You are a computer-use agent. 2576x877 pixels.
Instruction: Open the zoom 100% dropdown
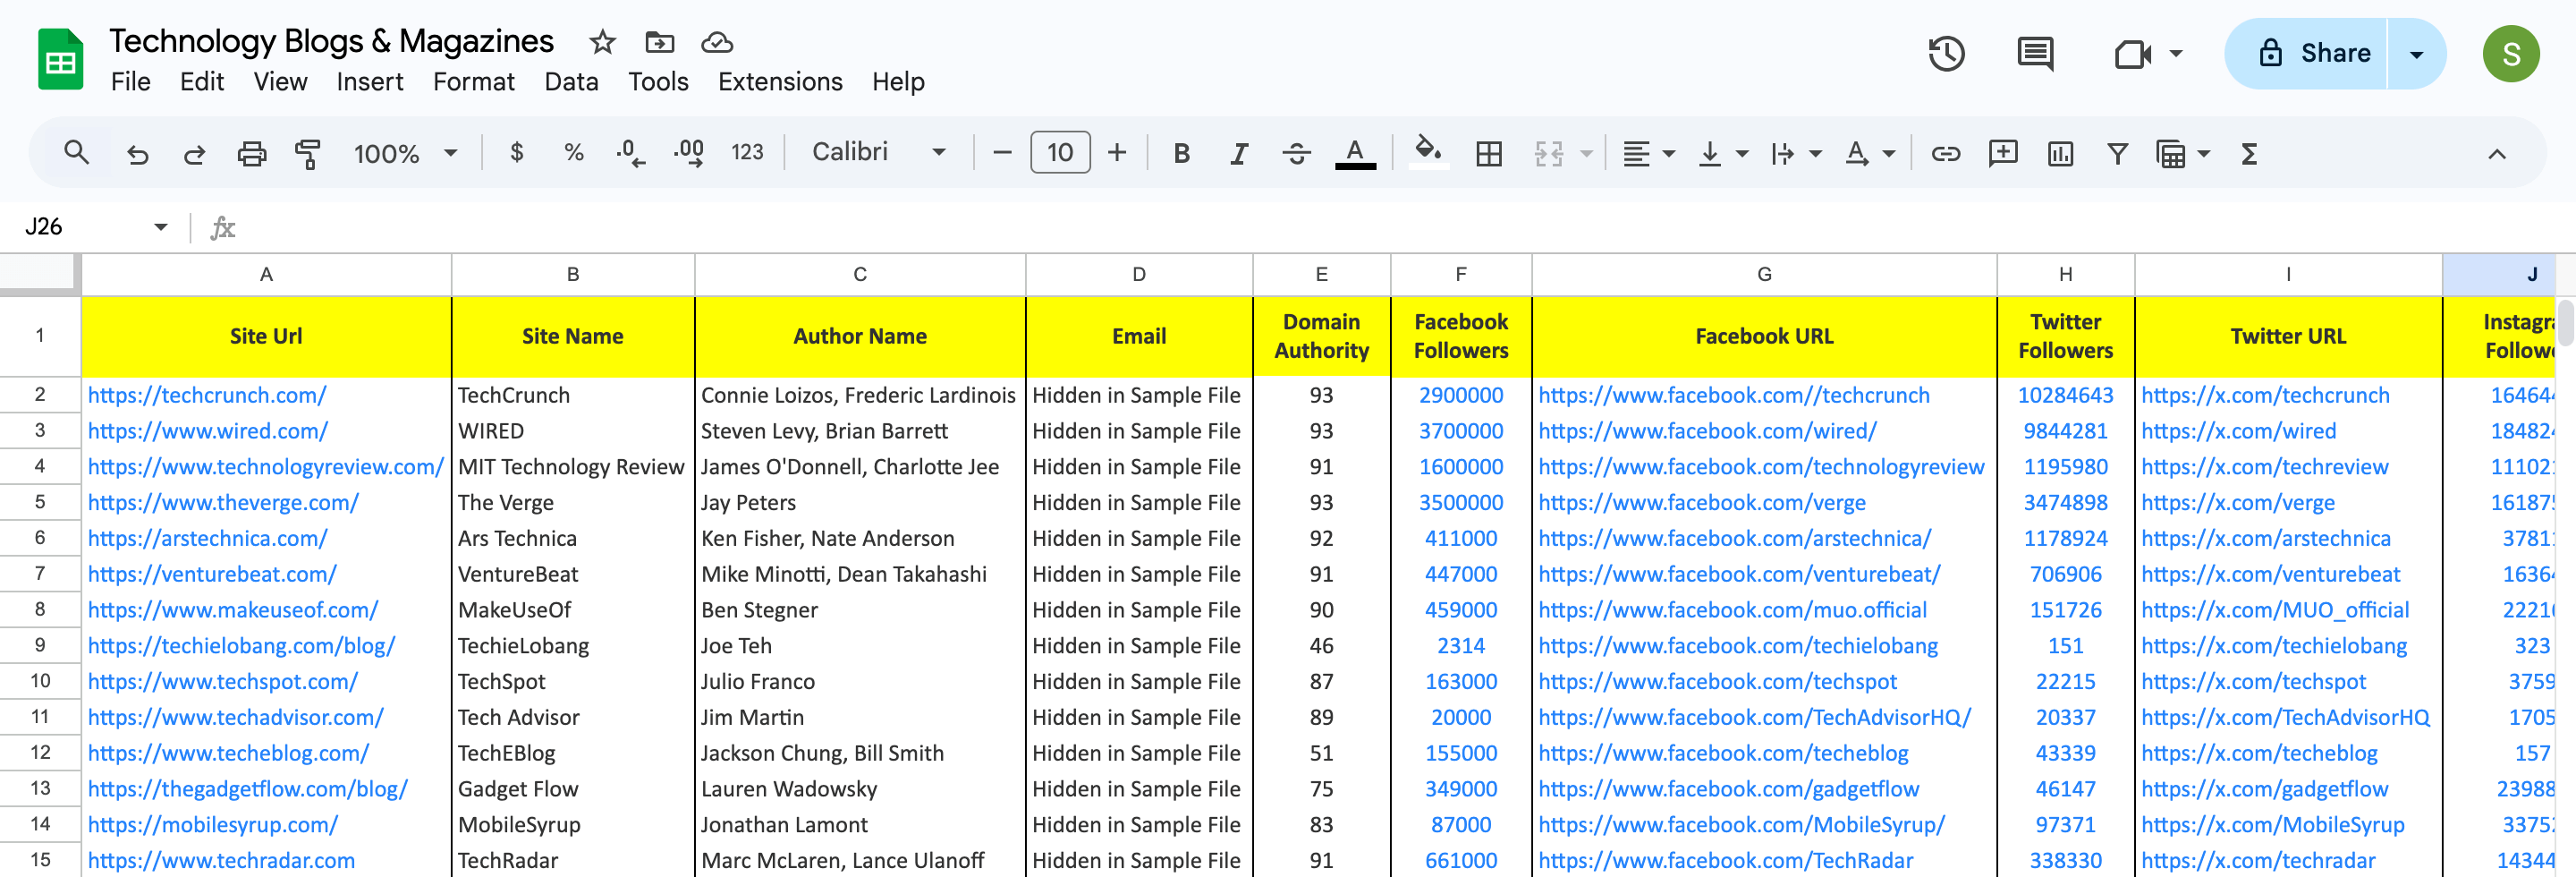404,153
